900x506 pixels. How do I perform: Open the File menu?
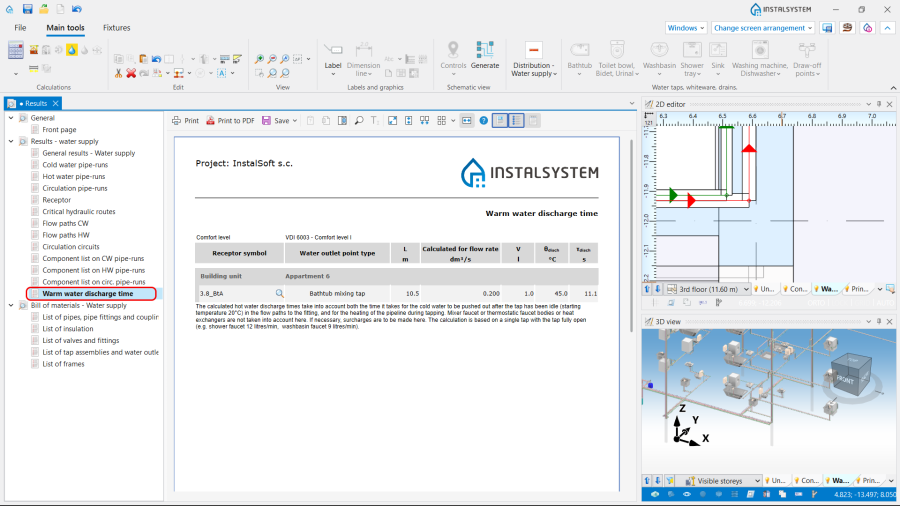[x=20, y=28]
